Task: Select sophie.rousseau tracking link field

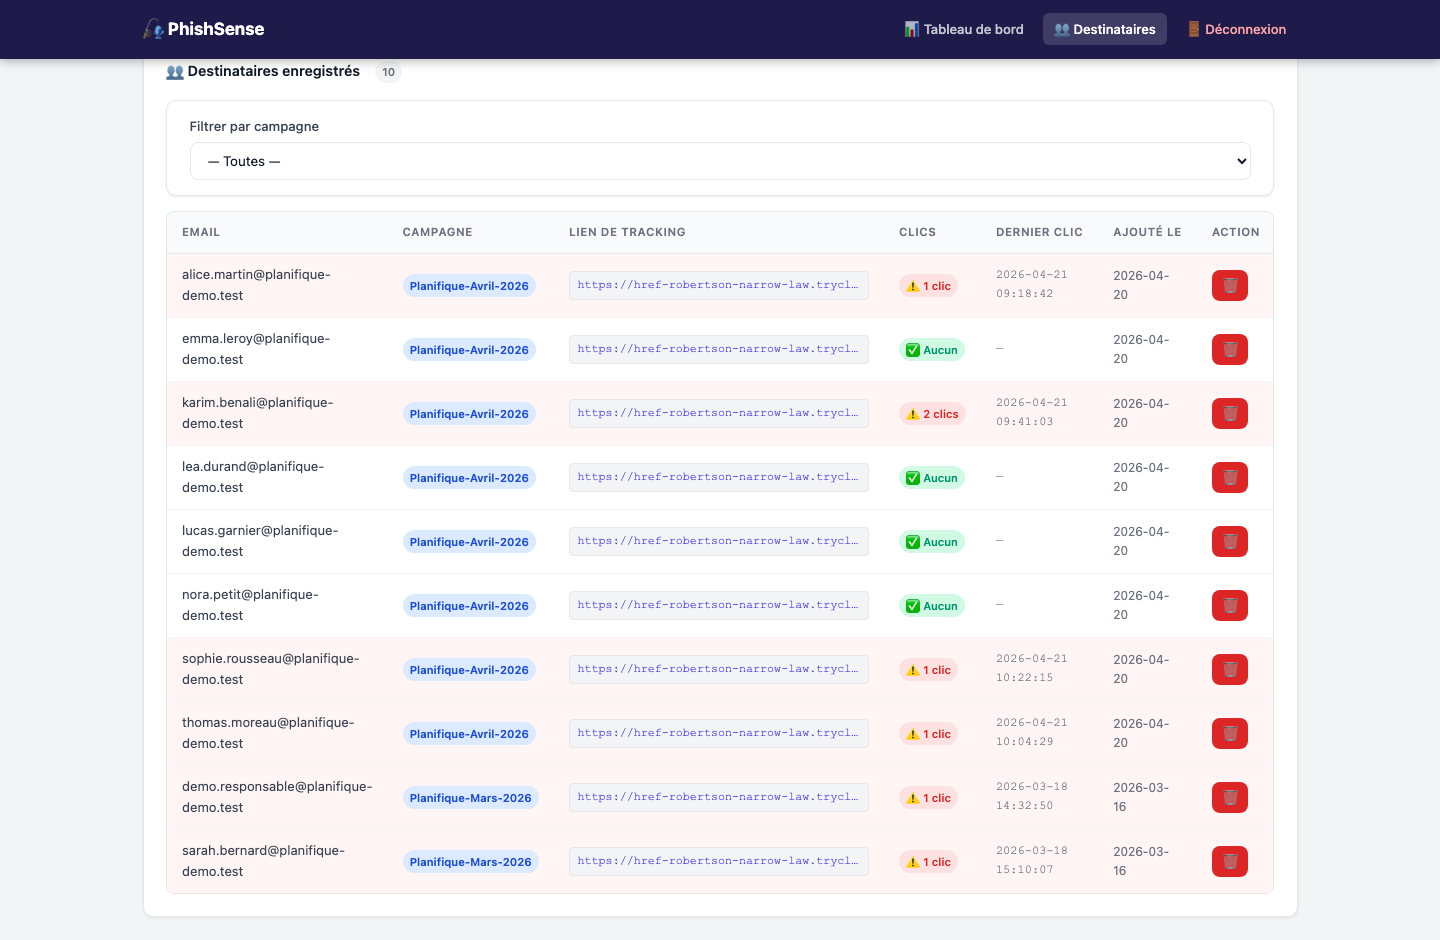Action: click(x=719, y=669)
